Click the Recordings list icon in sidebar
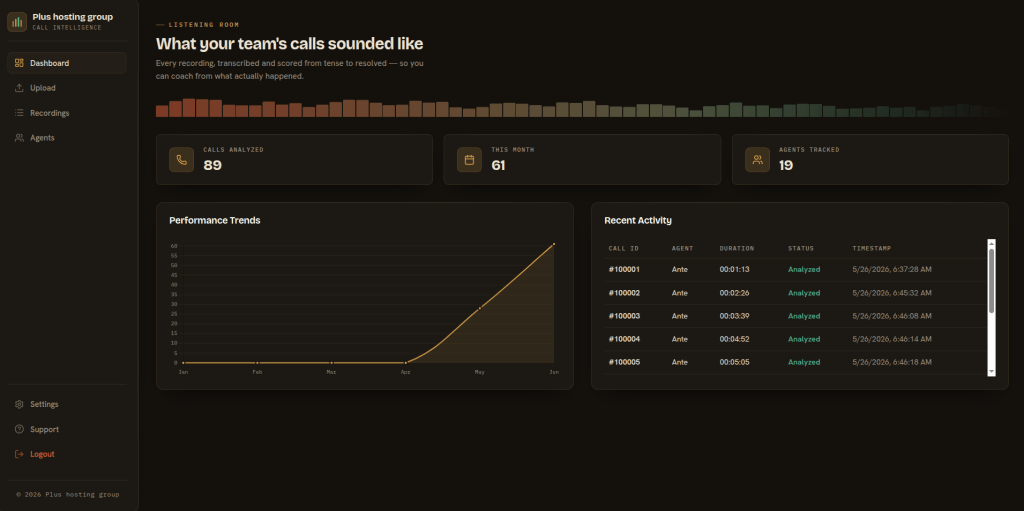 19,113
